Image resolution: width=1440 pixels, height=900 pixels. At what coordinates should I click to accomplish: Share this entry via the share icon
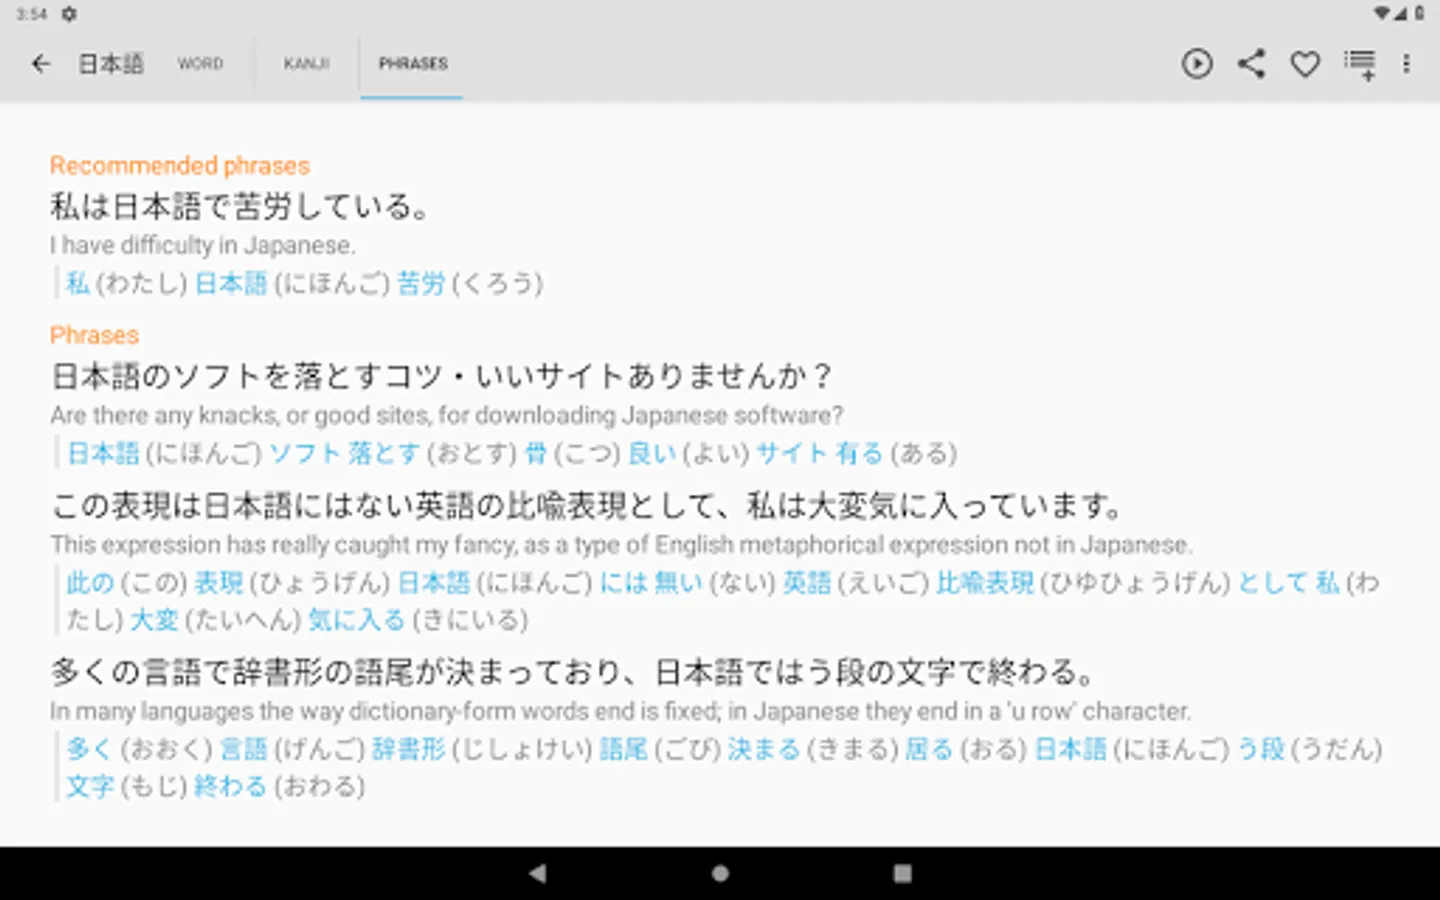coord(1251,64)
